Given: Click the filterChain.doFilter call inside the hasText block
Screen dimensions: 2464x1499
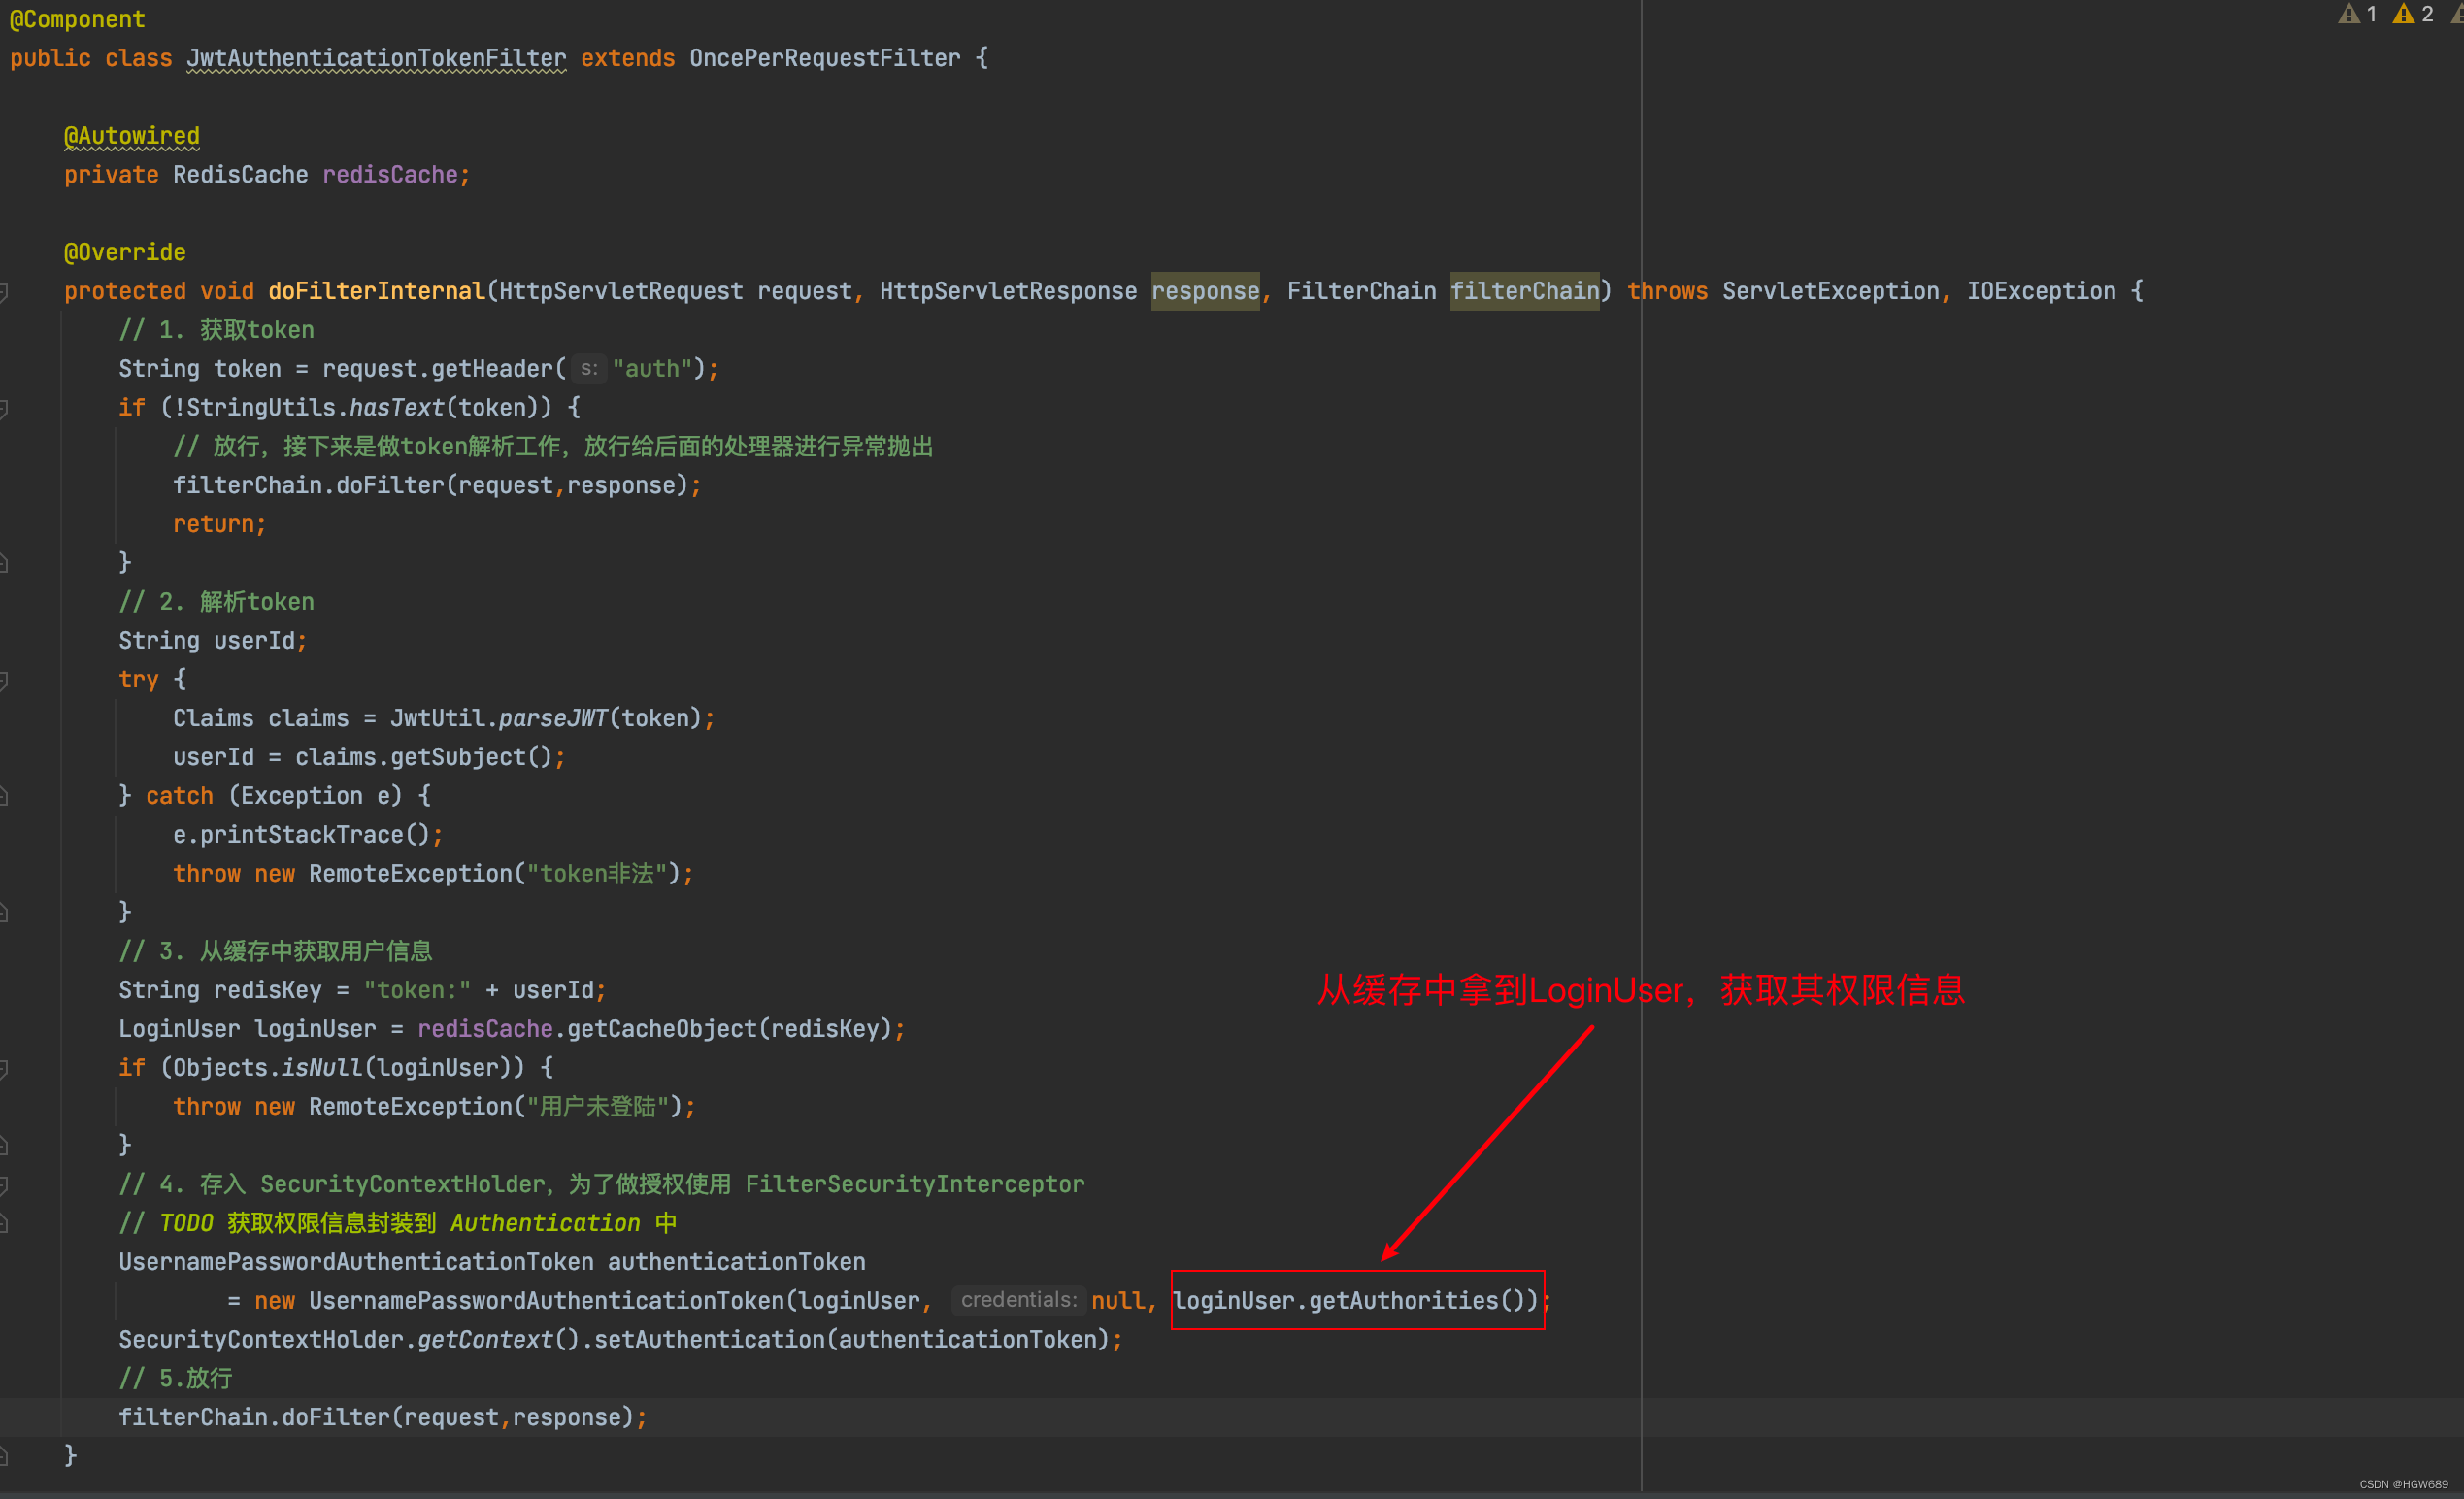Looking at the screenshot, I should pos(437,486).
